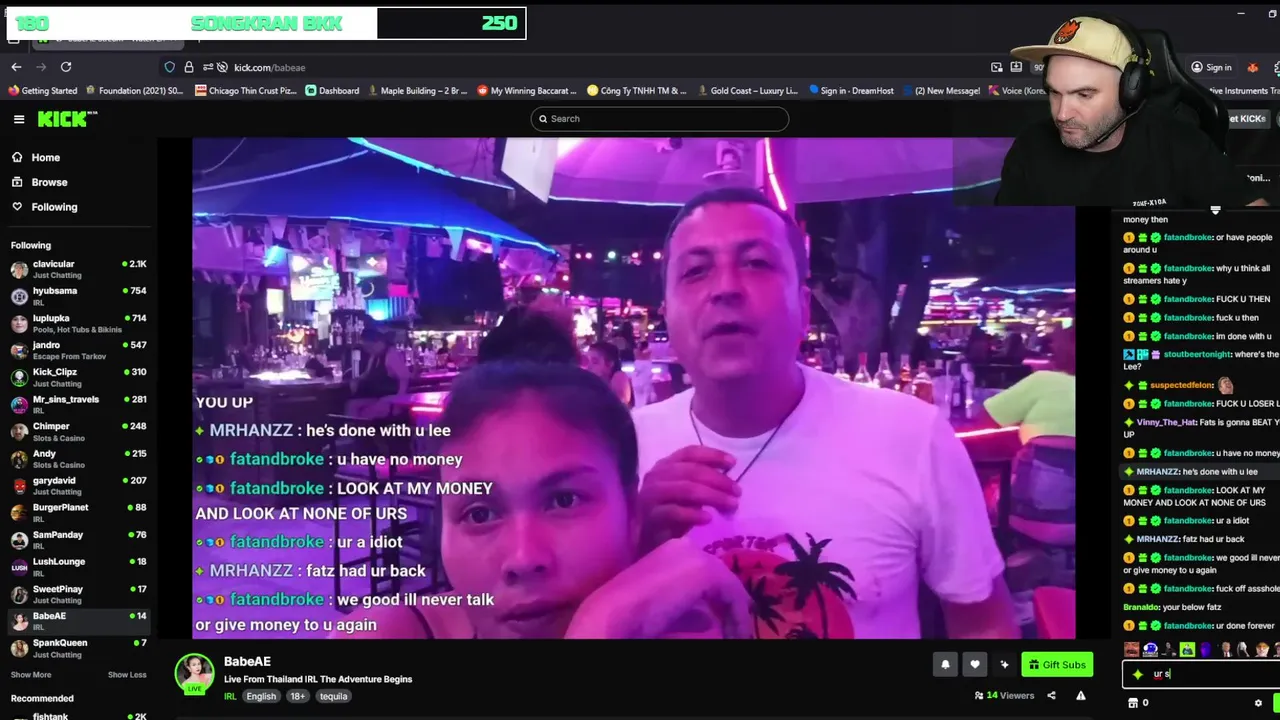The height and width of the screenshot is (720, 1280).
Task: Click the stream video player
Action: tap(633, 388)
